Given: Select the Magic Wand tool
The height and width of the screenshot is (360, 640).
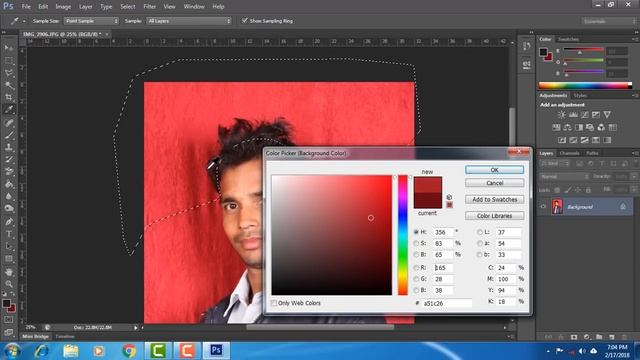Looking at the screenshot, I should [x=9, y=85].
